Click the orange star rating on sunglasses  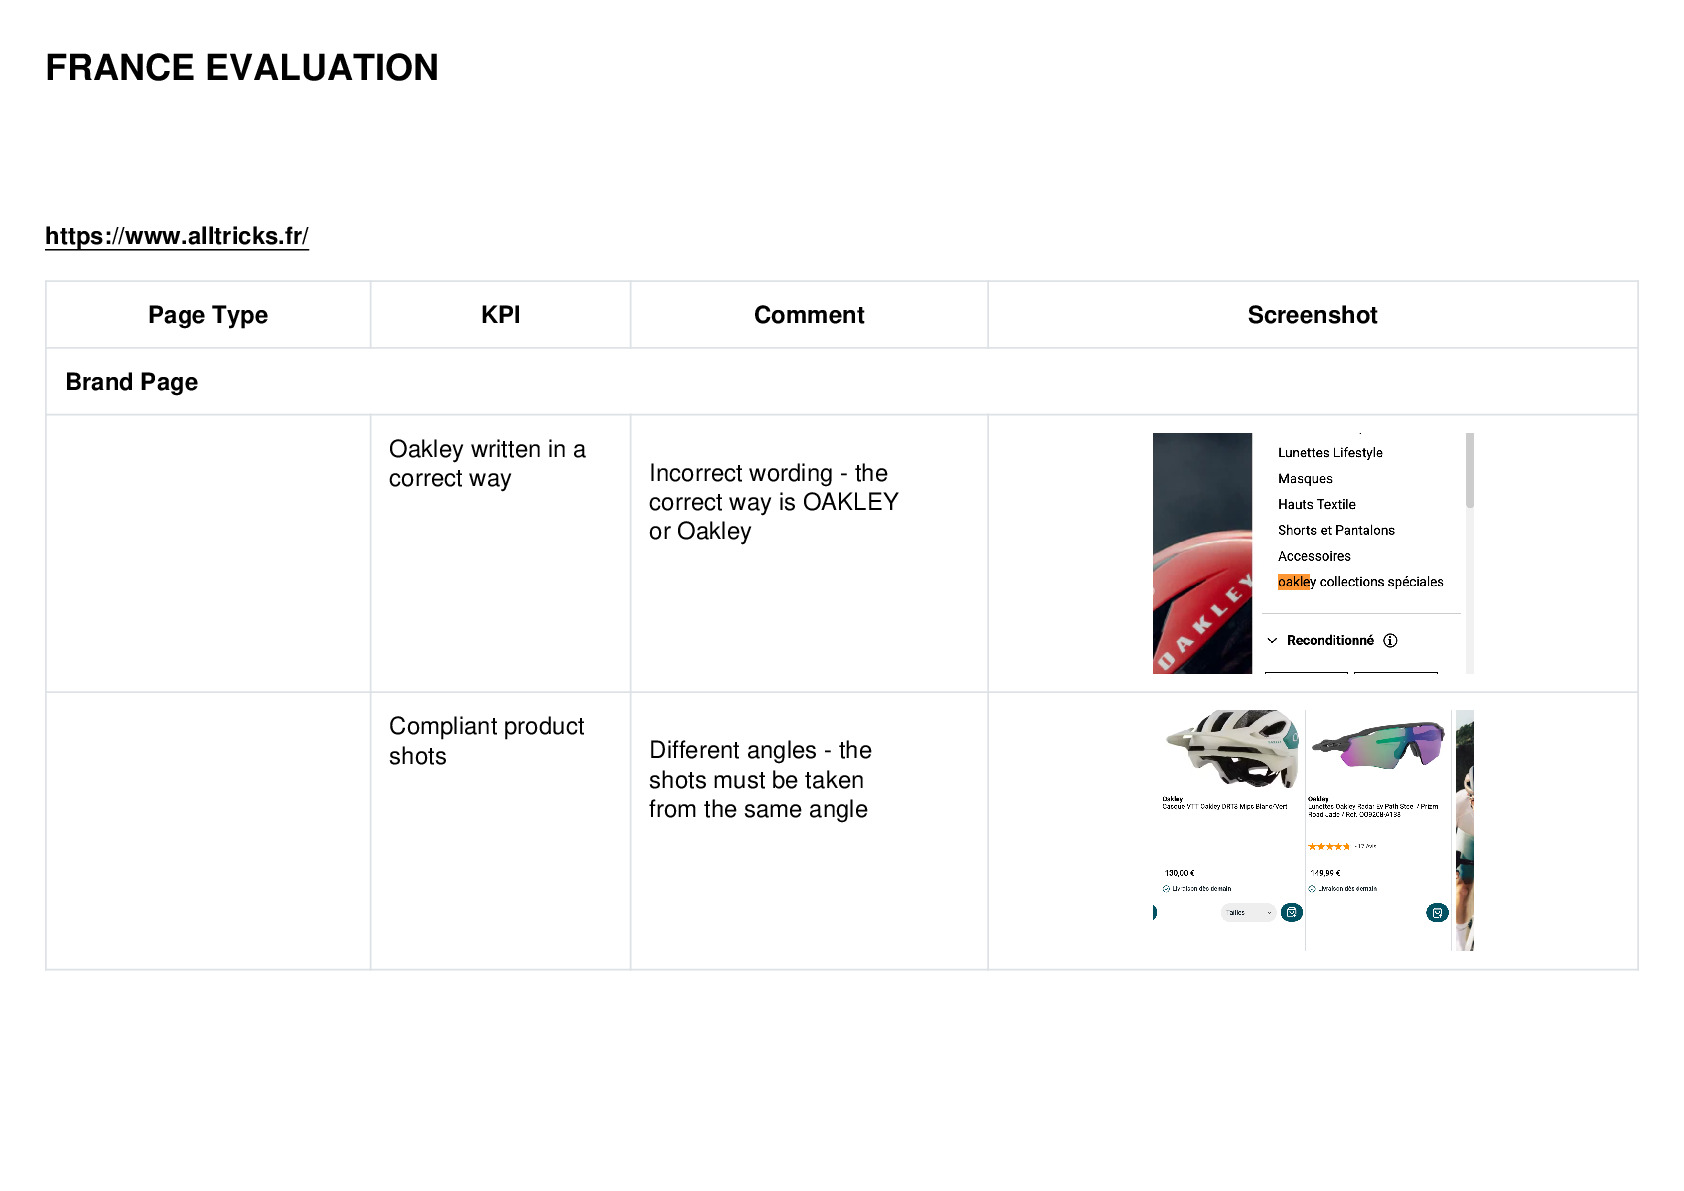(x=1329, y=847)
